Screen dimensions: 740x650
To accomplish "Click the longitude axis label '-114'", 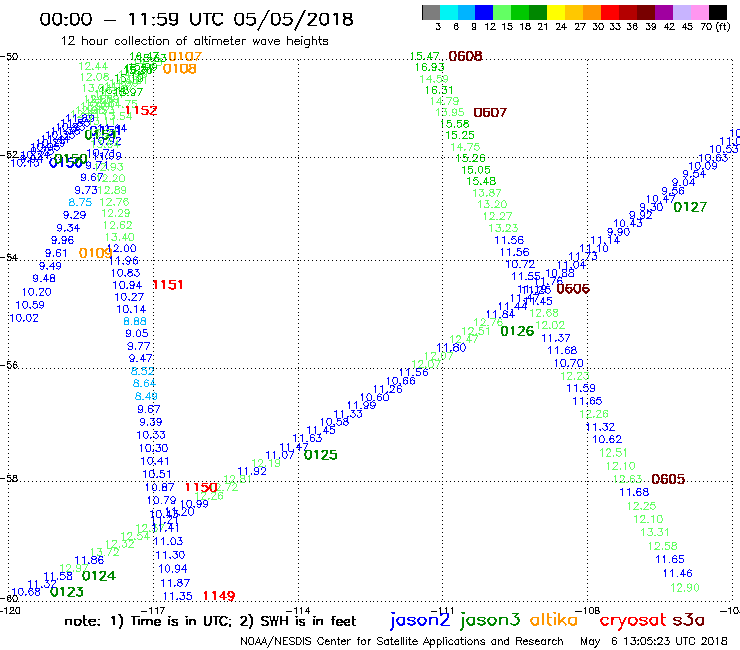I will [298, 610].
